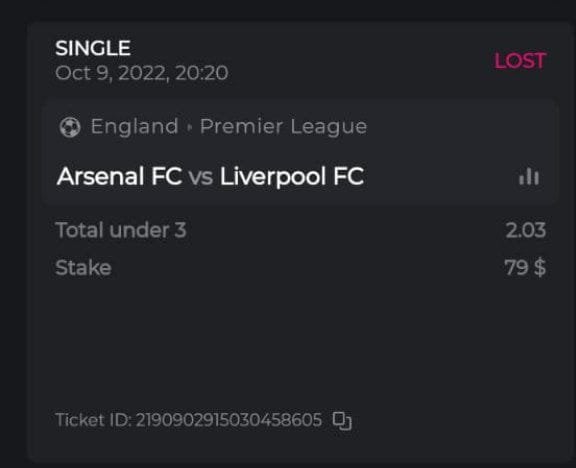Viewport: 576px width, 468px height.
Task: Select the Ticket ID number text
Action: click(229, 420)
